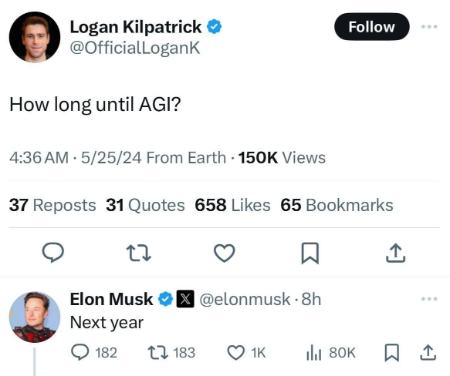Open the more options menu of main tweet
This screenshot has width=450, height=376.
(x=429, y=27)
